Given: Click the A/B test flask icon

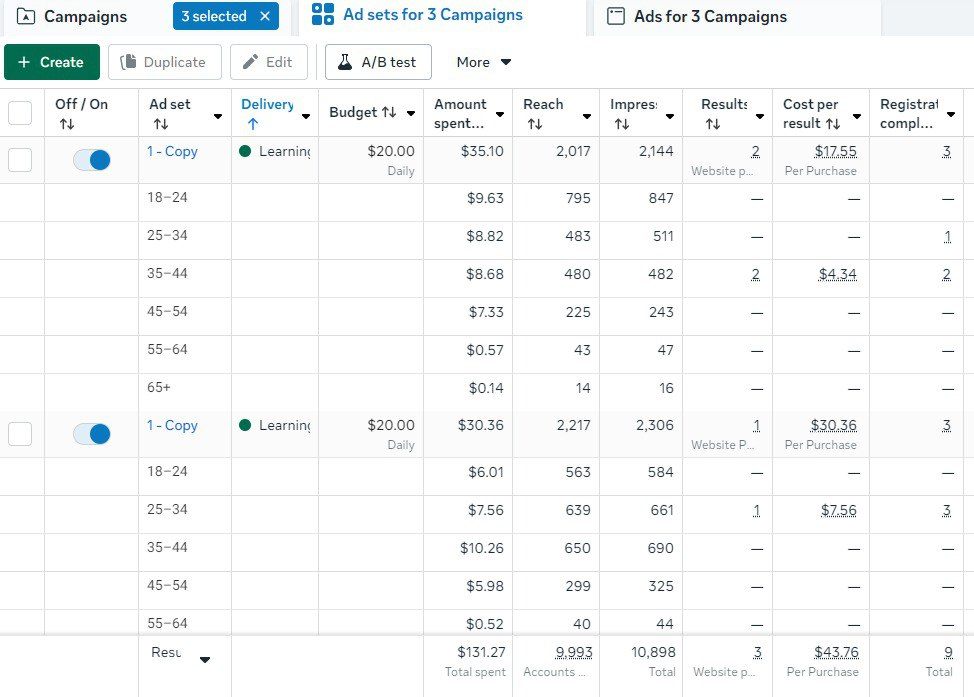Looking at the screenshot, I should [345, 62].
